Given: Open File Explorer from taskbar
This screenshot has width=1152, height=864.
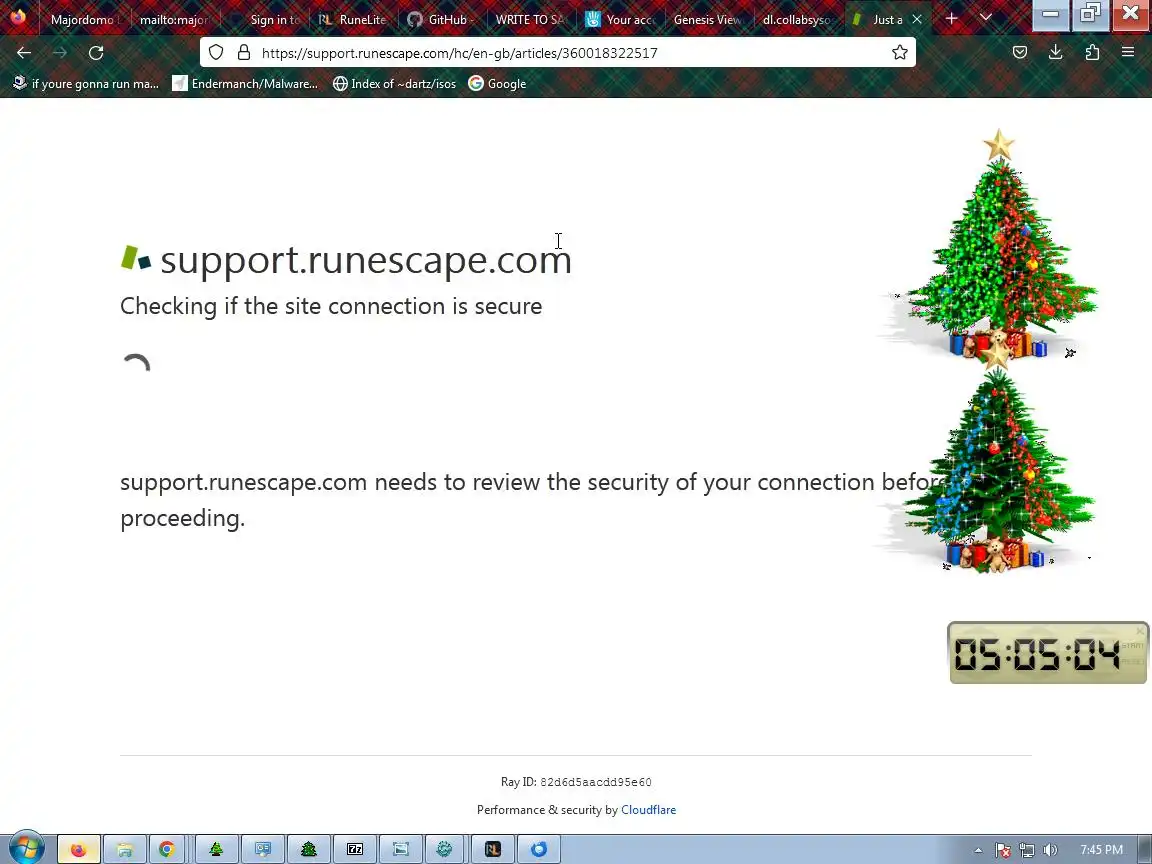Looking at the screenshot, I should pyautogui.click(x=125, y=849).
